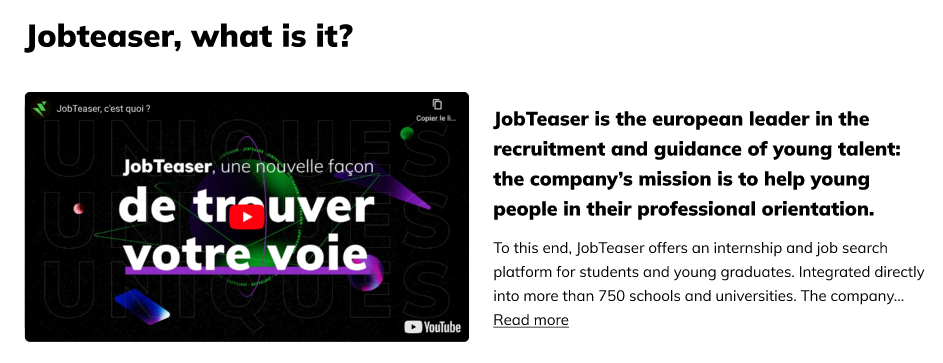Viewport: 943px width, 363px height.
Task: Click the "Copier le li..." label
Action: click(x=436, y=118)
